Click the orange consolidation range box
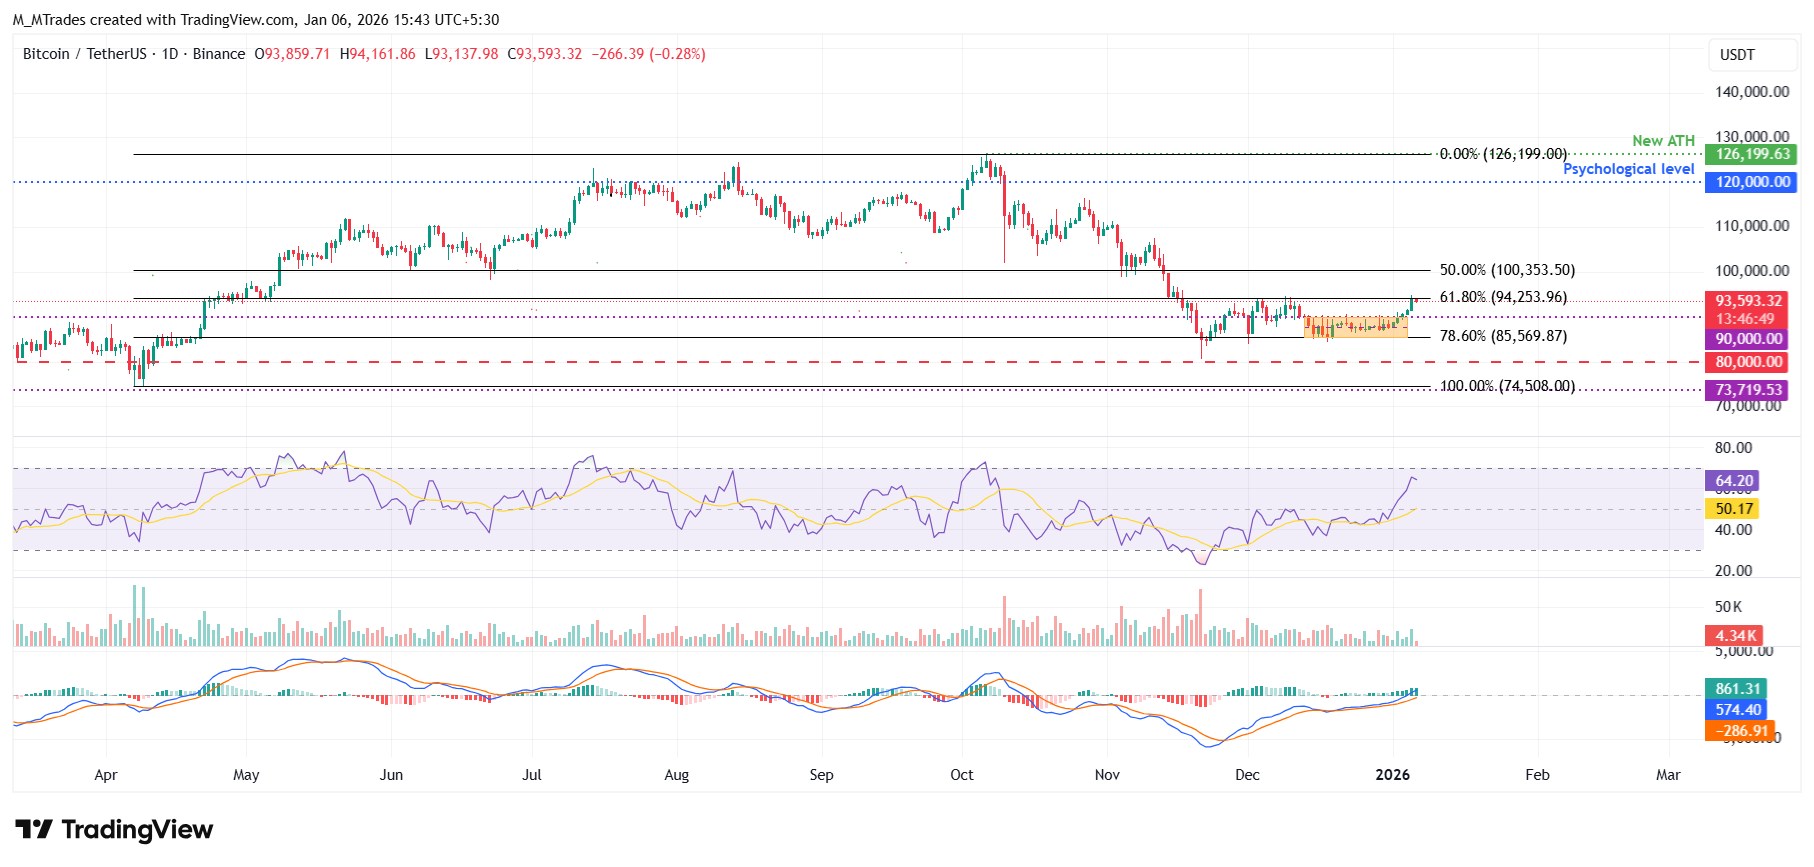Image resolution: width=1814 pixels, height=867 pixels. pyautogui.click(x=1355, y=327)
